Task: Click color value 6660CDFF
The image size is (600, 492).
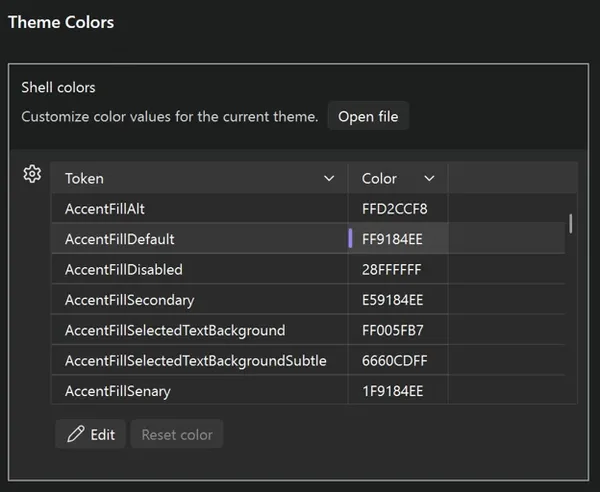Action: coord(395,361)
